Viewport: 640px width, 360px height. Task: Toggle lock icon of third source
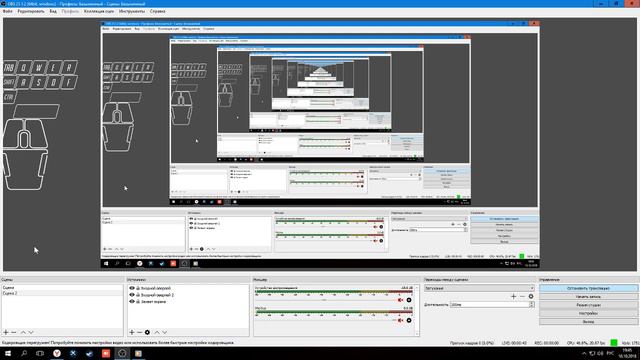click(x=138, y=301)
